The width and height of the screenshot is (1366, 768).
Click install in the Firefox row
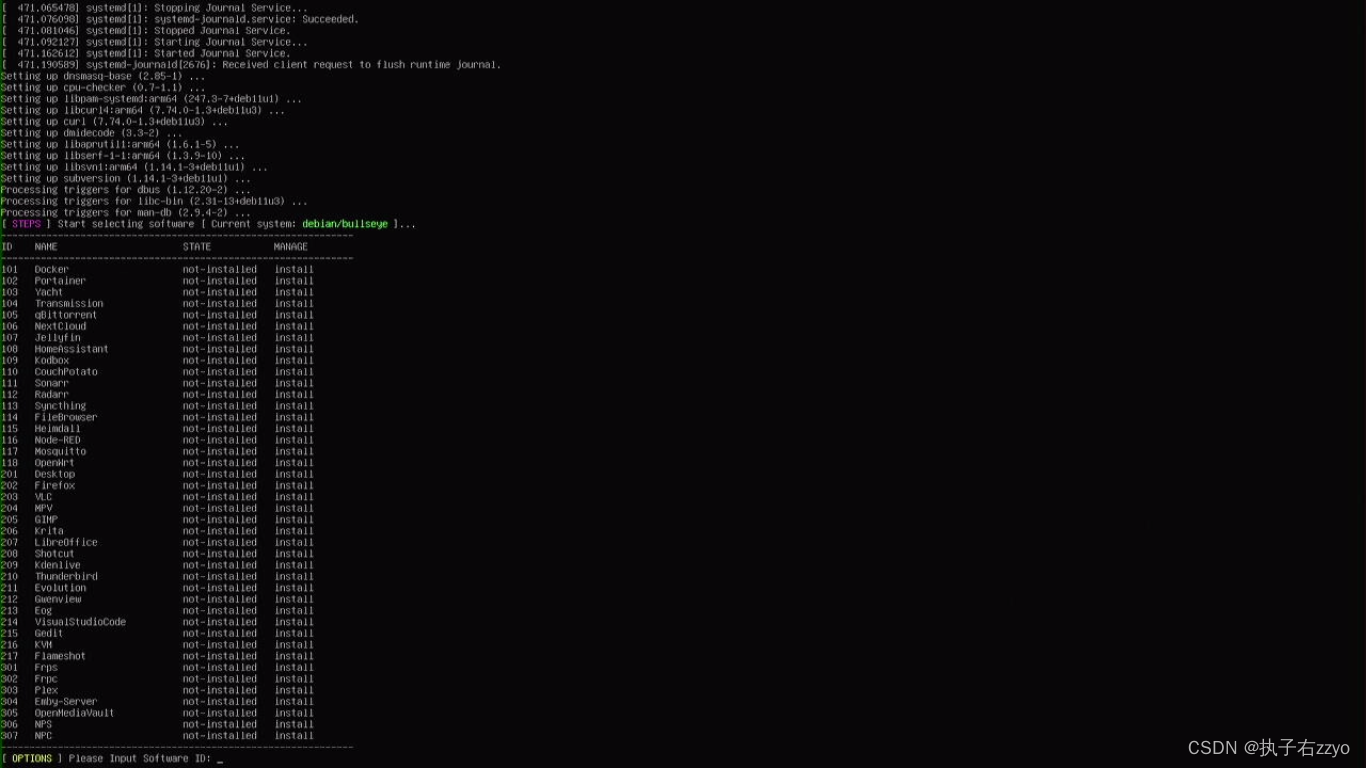(x=294, y=486)
